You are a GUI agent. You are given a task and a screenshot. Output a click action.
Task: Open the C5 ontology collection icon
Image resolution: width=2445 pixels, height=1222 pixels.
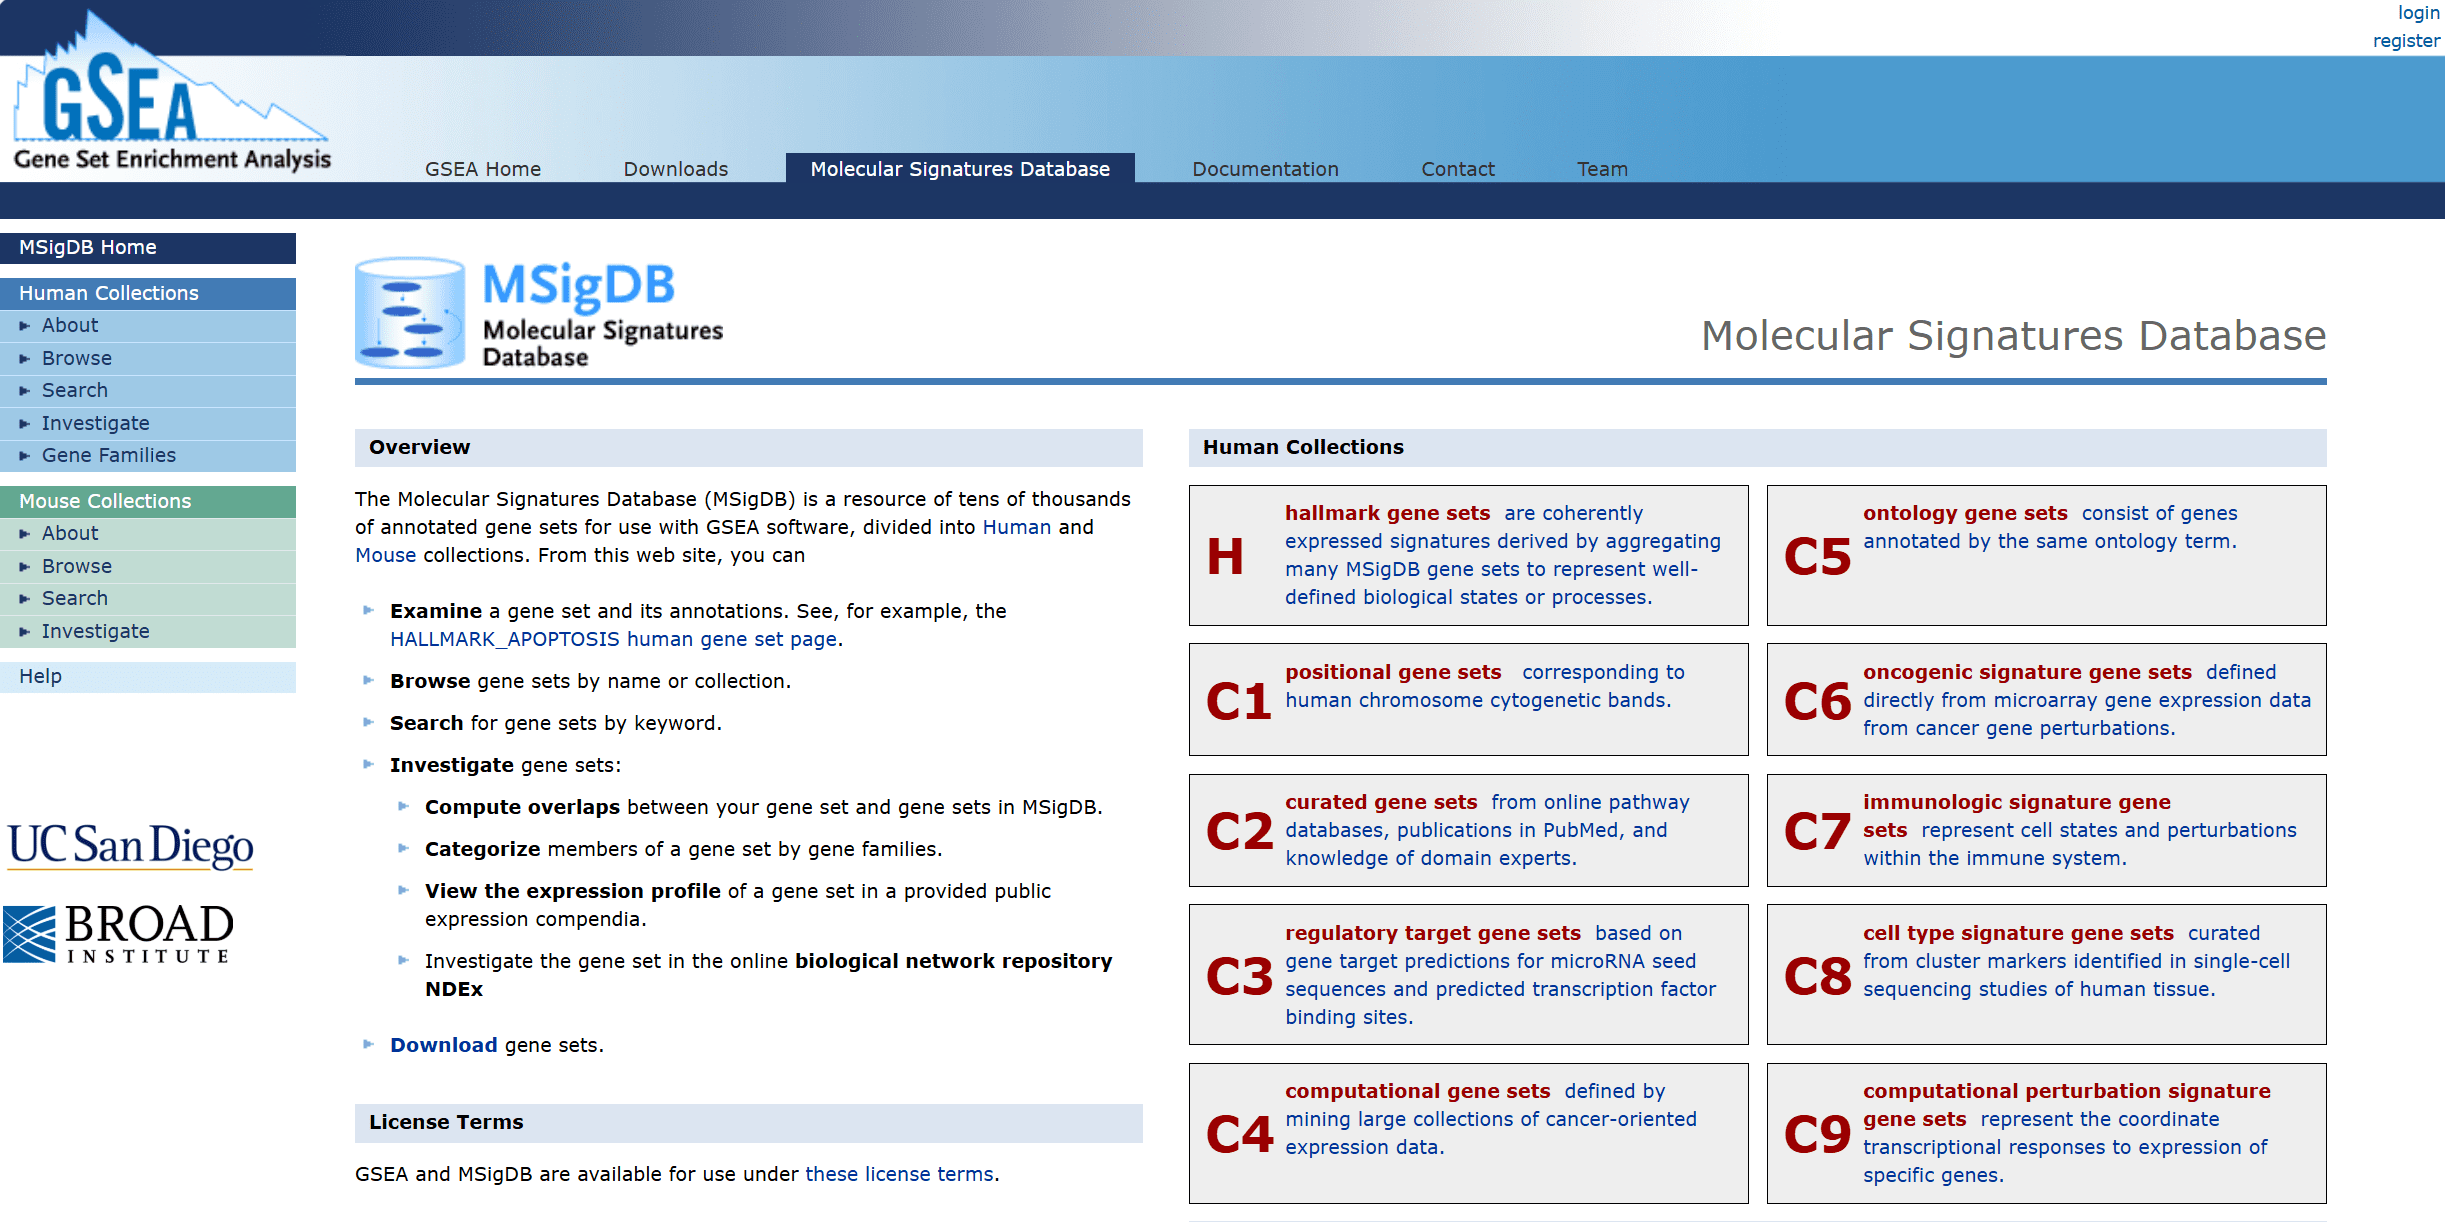(x=1817, y=556)
